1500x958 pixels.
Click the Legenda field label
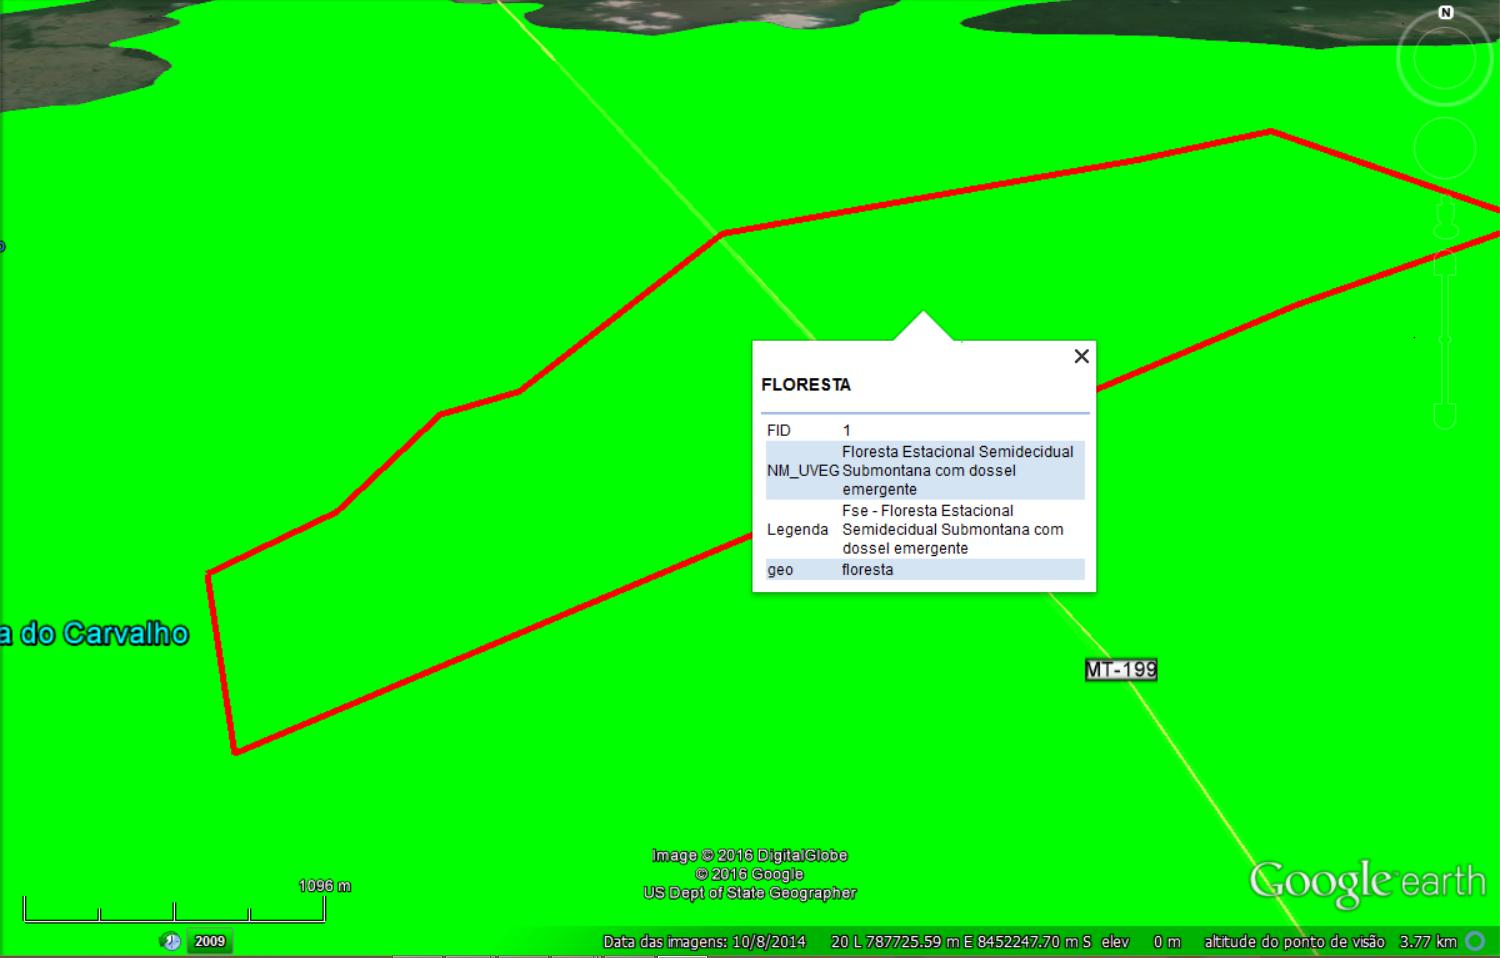pyautogui.click(x=798, y=529)
